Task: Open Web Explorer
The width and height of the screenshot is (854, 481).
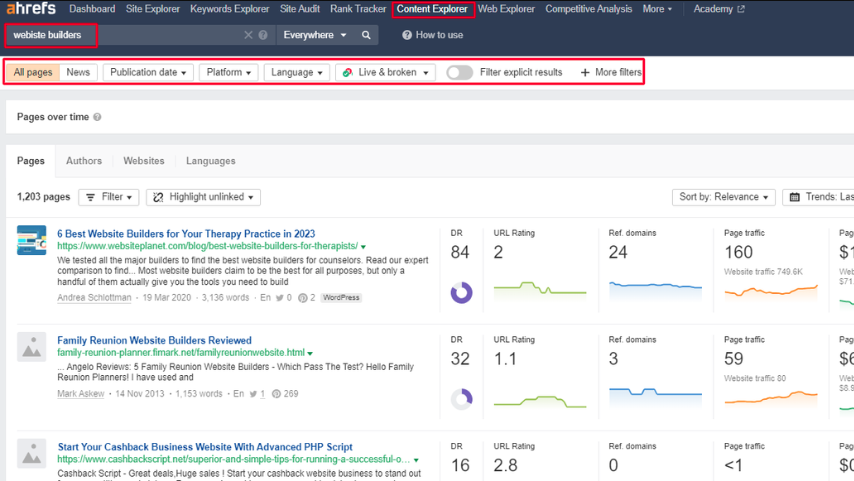Action: coord(506,9)
